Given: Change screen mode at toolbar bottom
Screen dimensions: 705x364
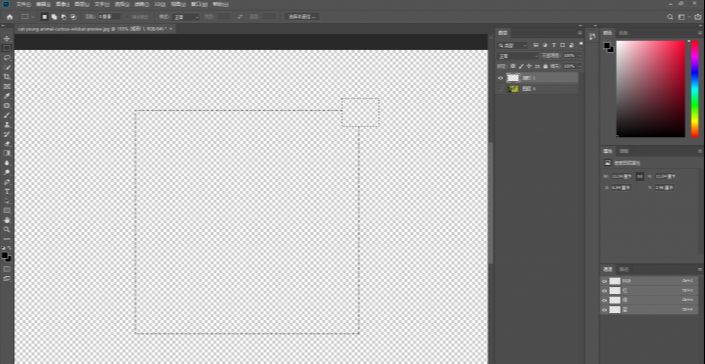Looking at the screenshot, I should [x=7, y=279].
